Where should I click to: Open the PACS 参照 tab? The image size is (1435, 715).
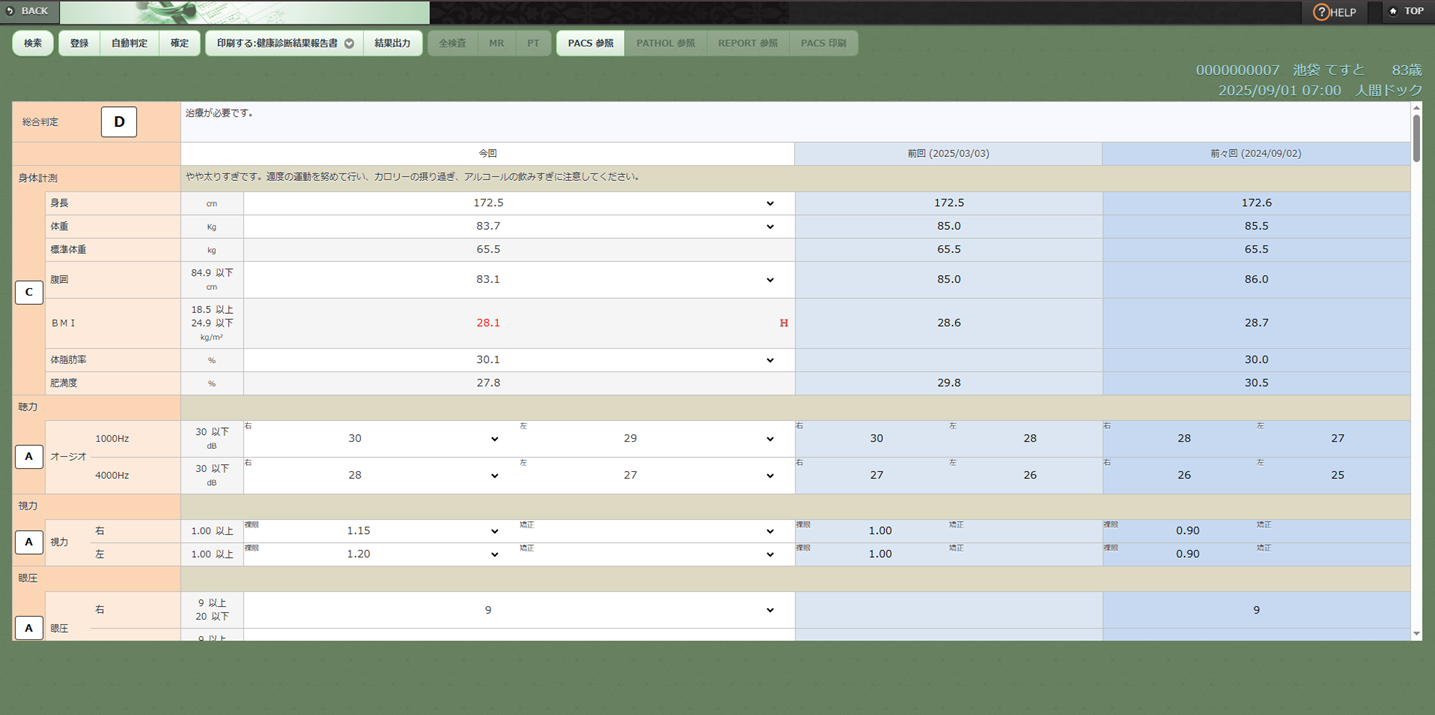pyautogui.click(x=590, y=43)
